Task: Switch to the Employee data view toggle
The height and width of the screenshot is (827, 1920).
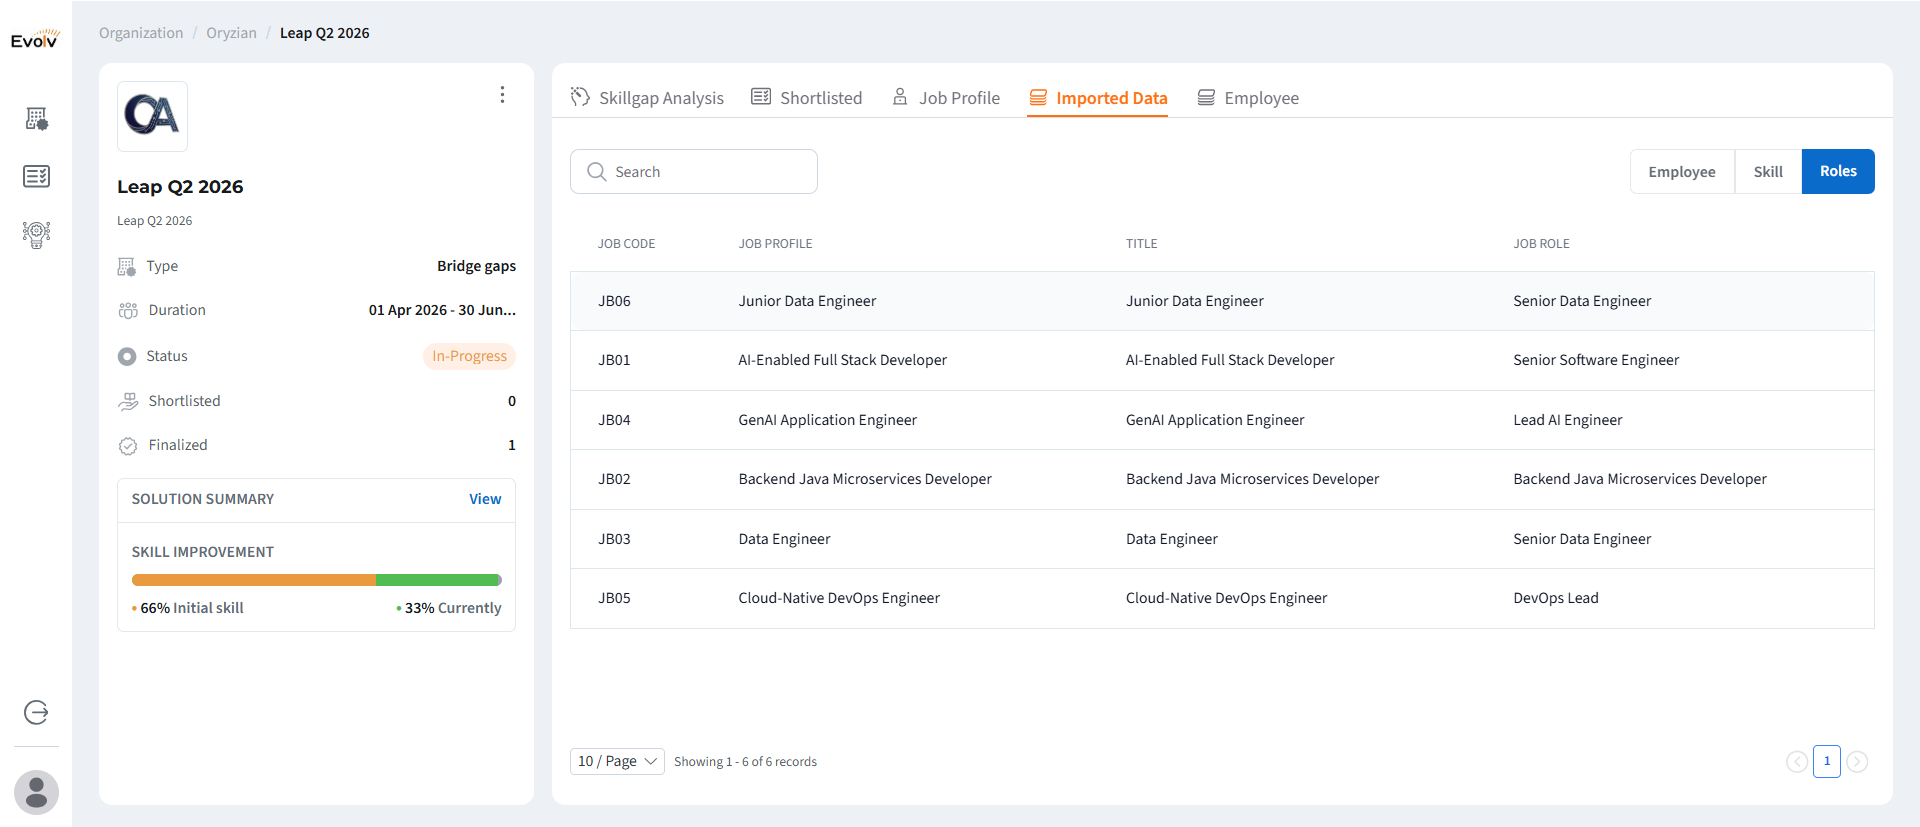Action: click(1681, 172)
